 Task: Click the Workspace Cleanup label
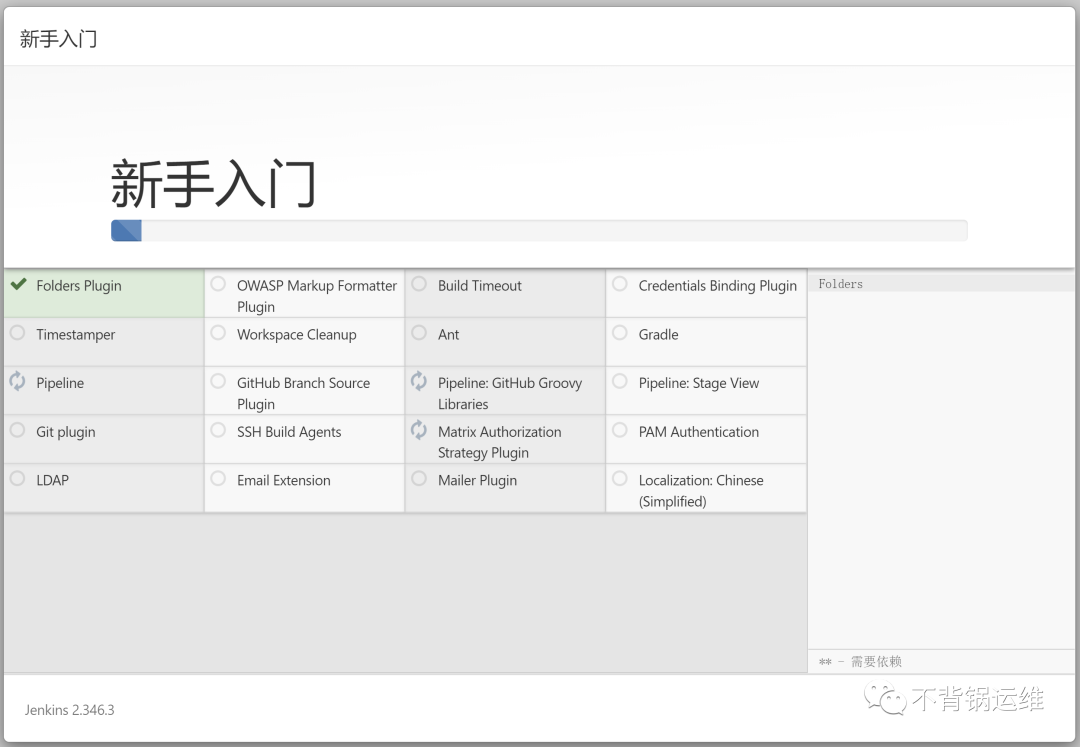coord(297,335)
